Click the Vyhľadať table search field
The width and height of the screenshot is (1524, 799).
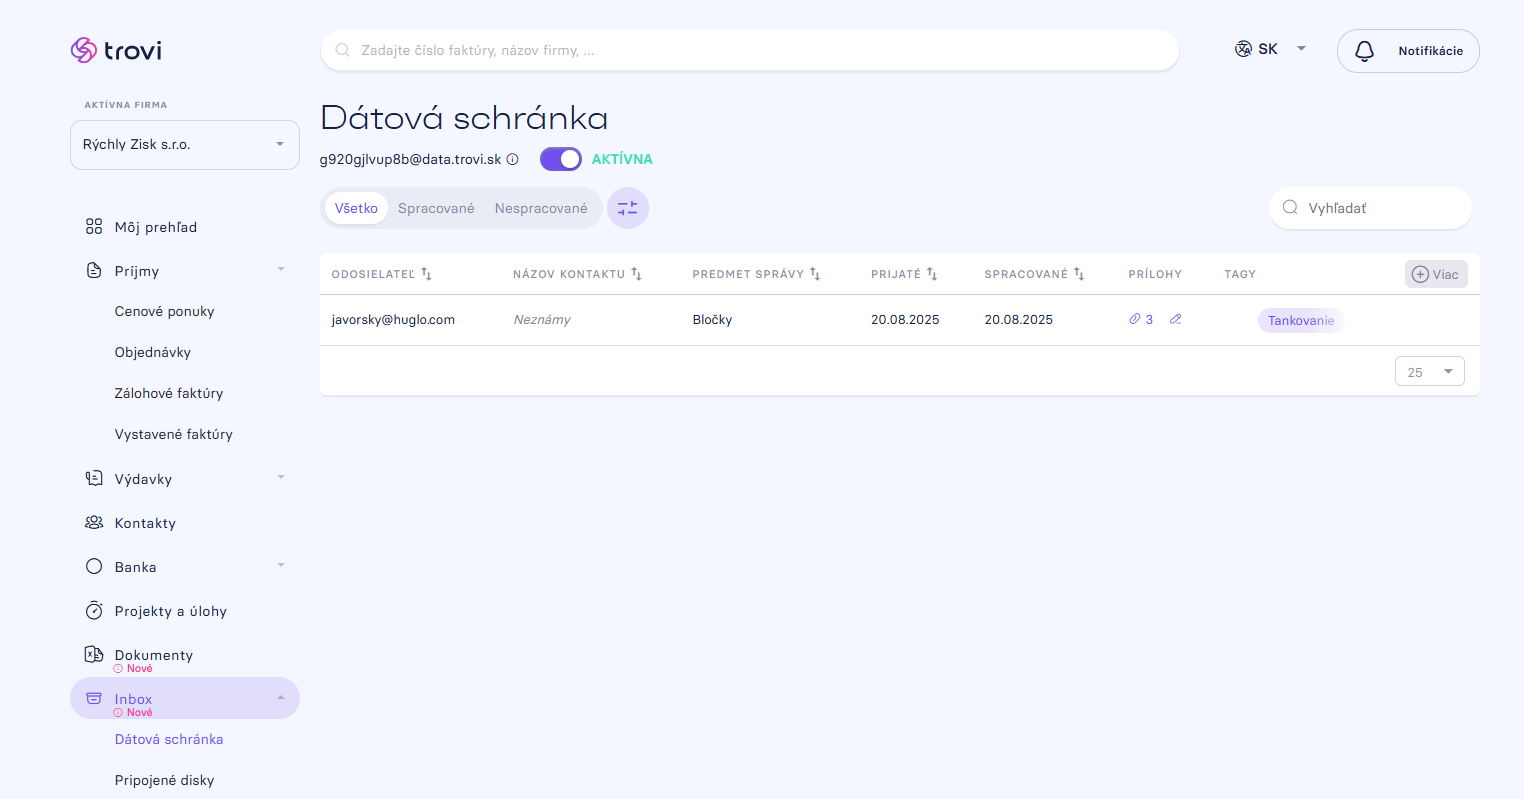coord(1370,208)
